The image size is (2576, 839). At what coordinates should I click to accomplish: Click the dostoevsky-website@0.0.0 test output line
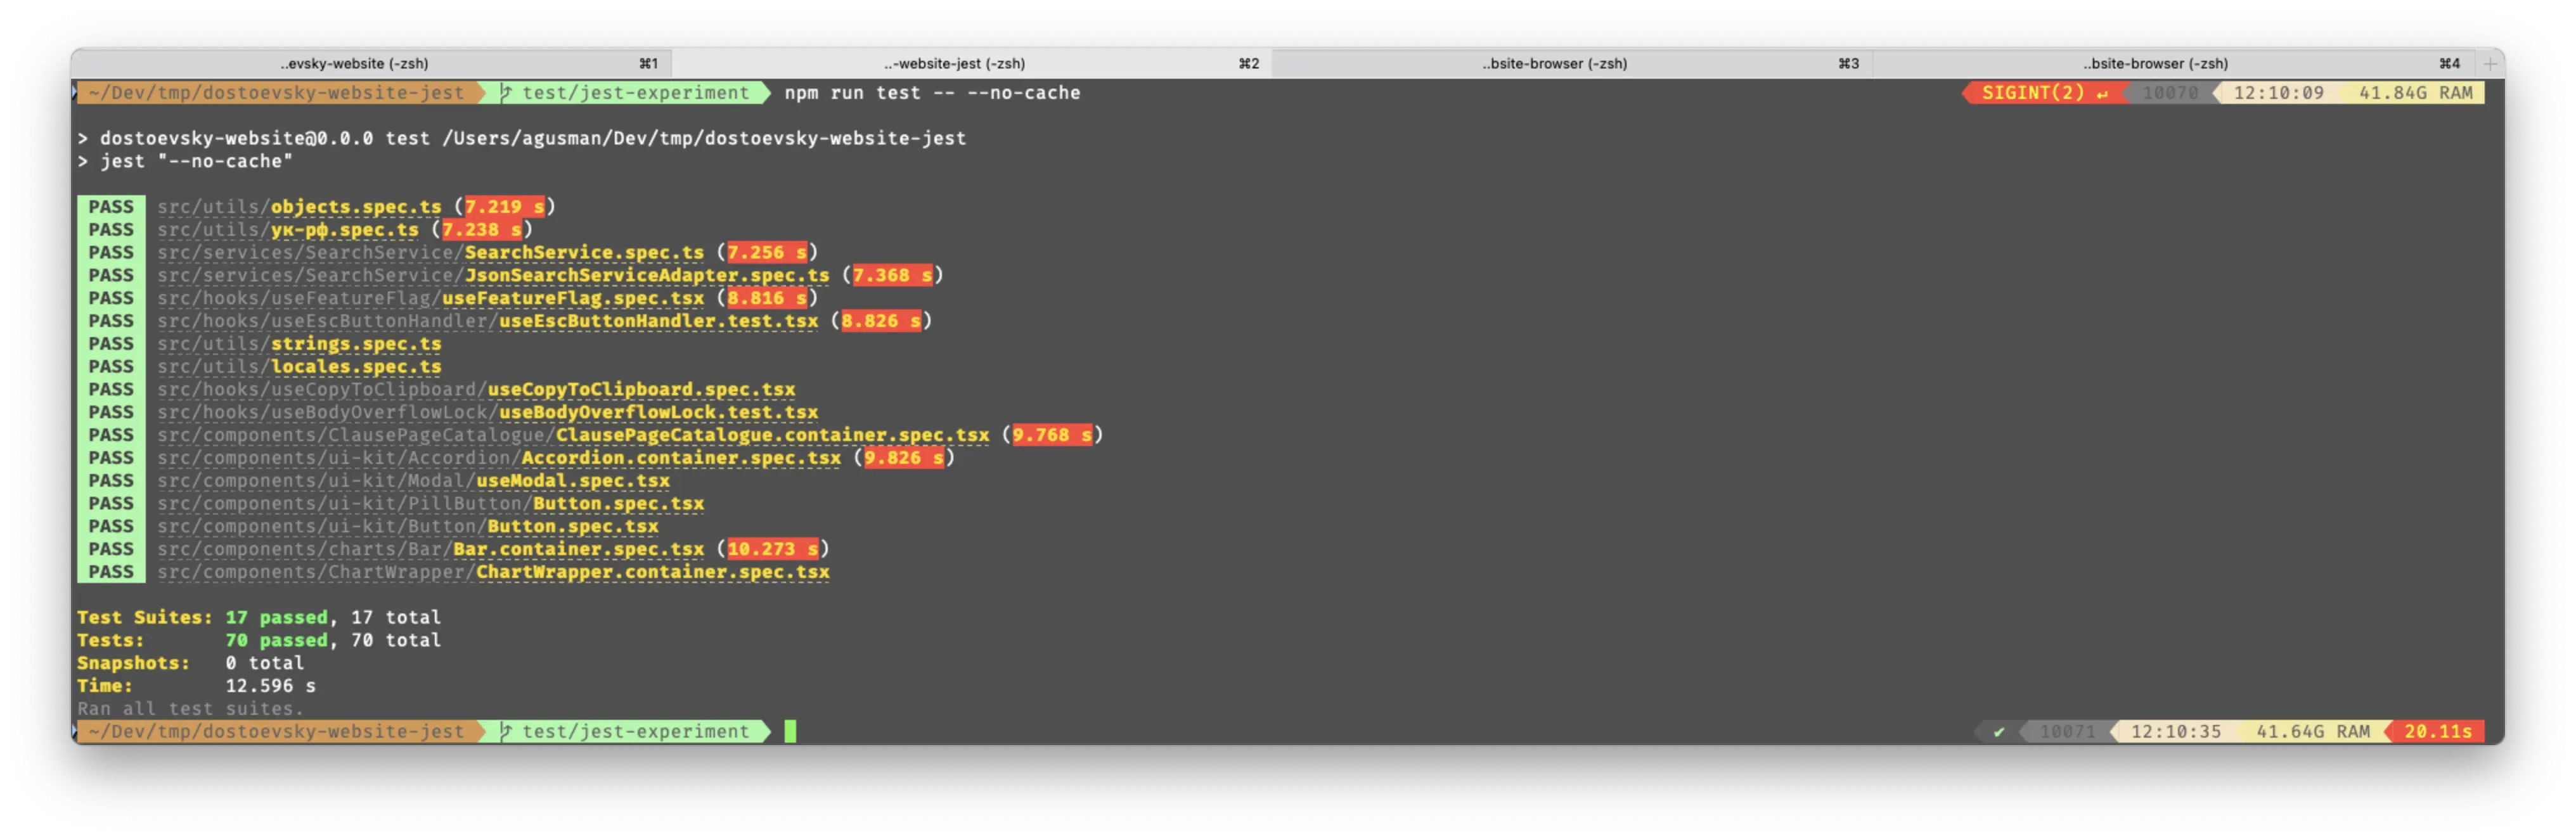tap(522, 139)
